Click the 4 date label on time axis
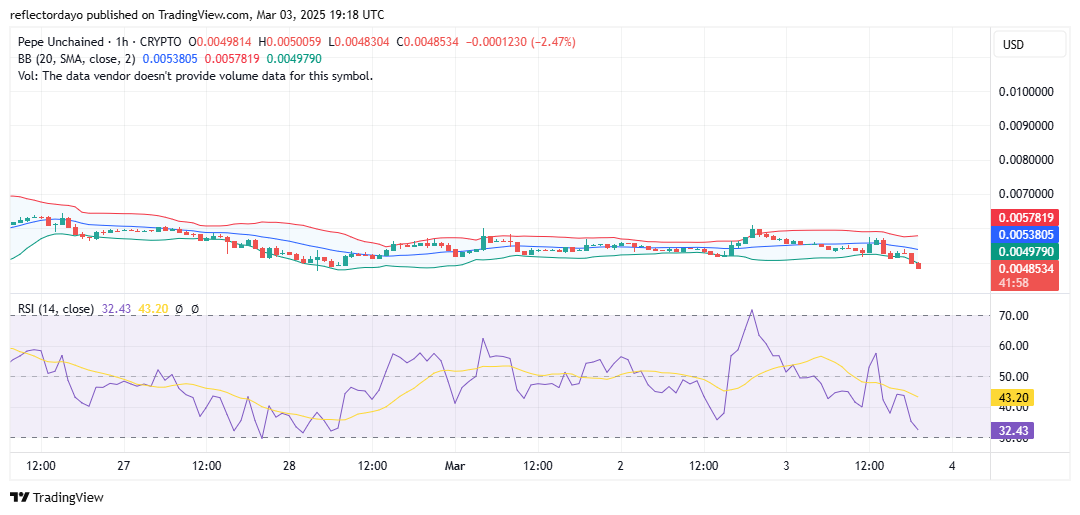 click(x=951, y=465)
